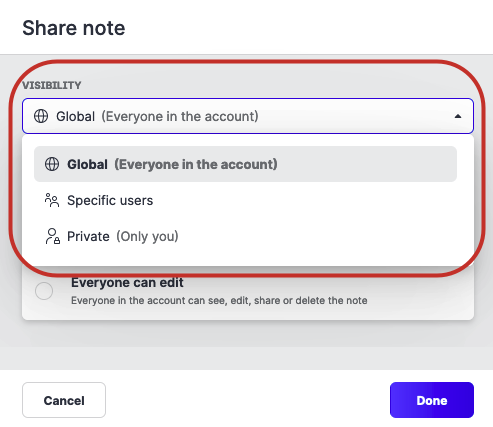Click "Everyone in the account can see, edit" description
Image resolution: width=493 pixels, height=427 pixels.
click(219, 300)
